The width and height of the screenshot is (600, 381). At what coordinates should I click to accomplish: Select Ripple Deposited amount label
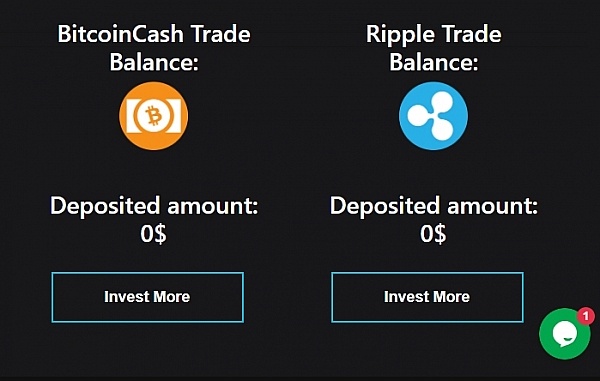[434, 207]
